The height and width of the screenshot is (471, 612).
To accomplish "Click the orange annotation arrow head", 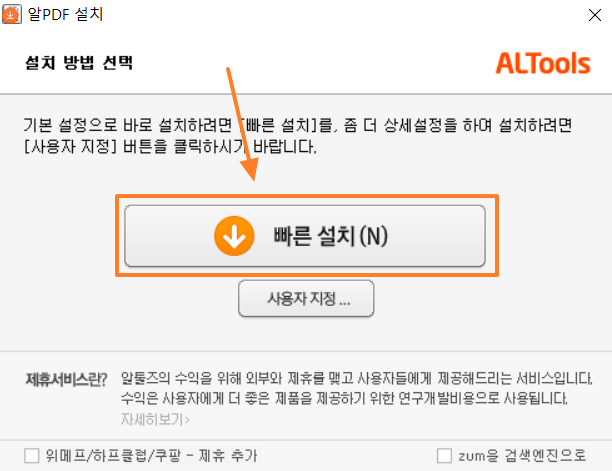I will [250, 169].
